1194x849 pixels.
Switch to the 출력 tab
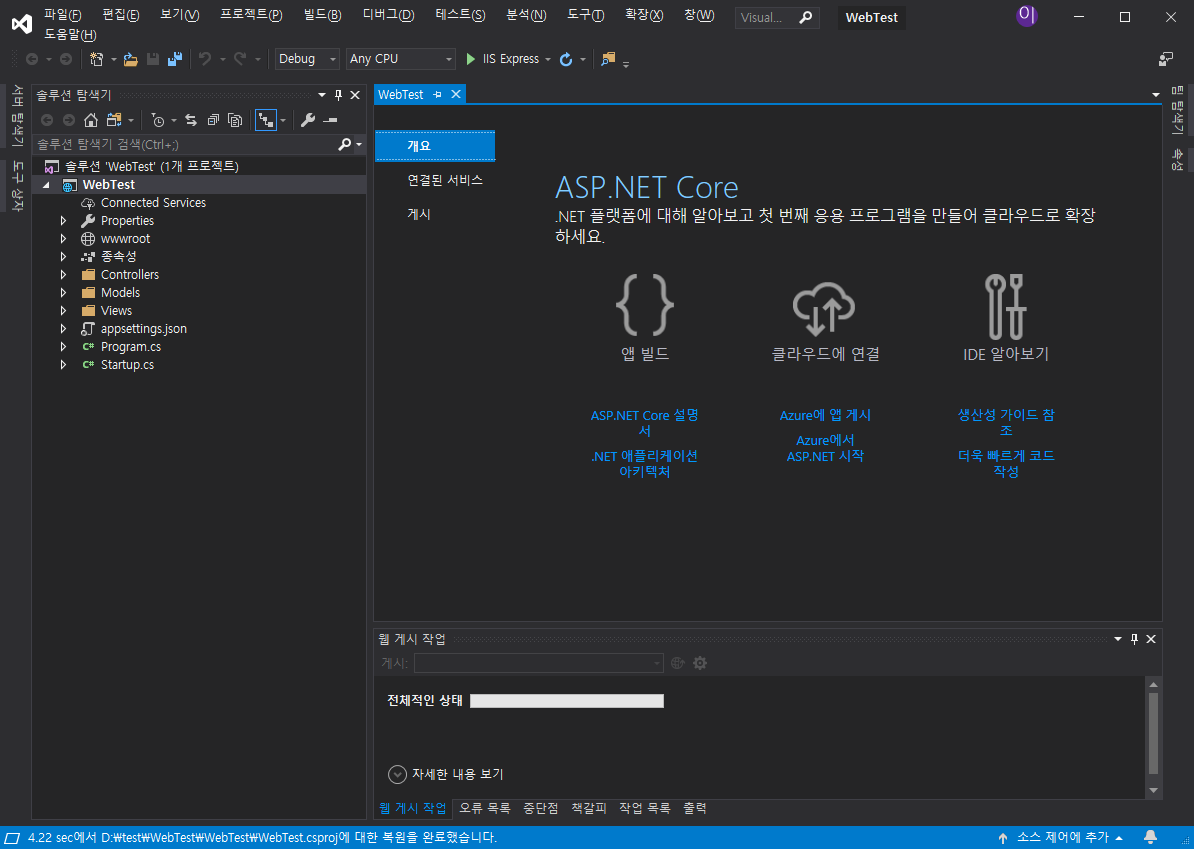click(x=694, y=809)
